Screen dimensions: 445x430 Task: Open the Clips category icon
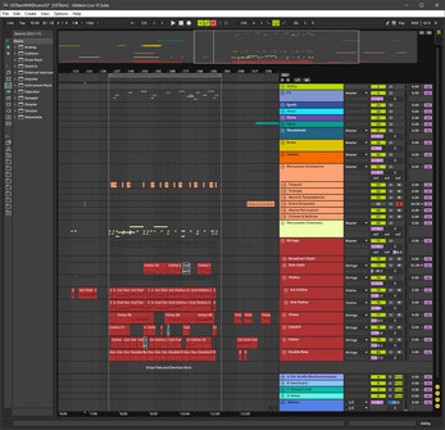tap(8, 117)
